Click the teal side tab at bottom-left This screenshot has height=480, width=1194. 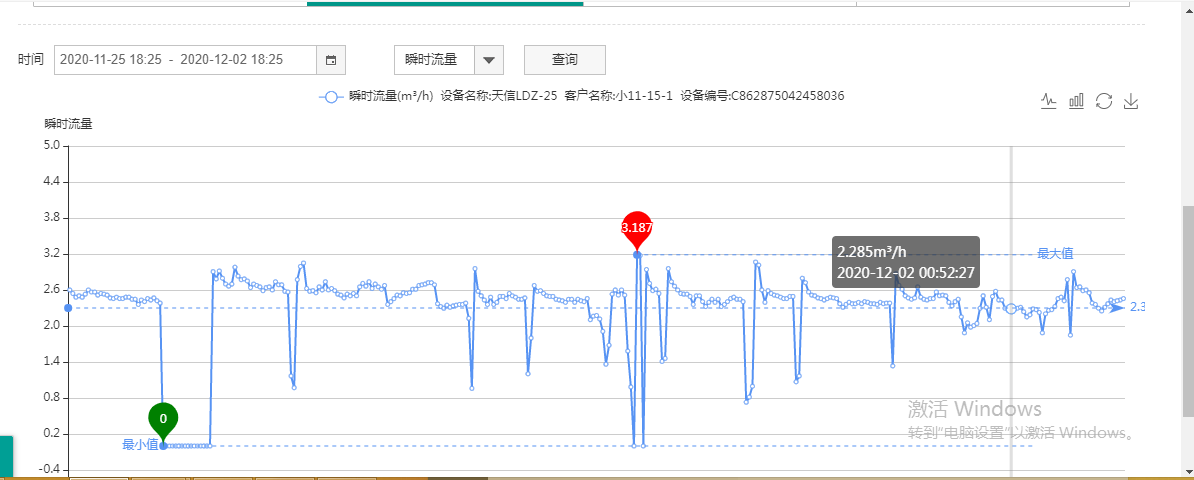[6, 457]
